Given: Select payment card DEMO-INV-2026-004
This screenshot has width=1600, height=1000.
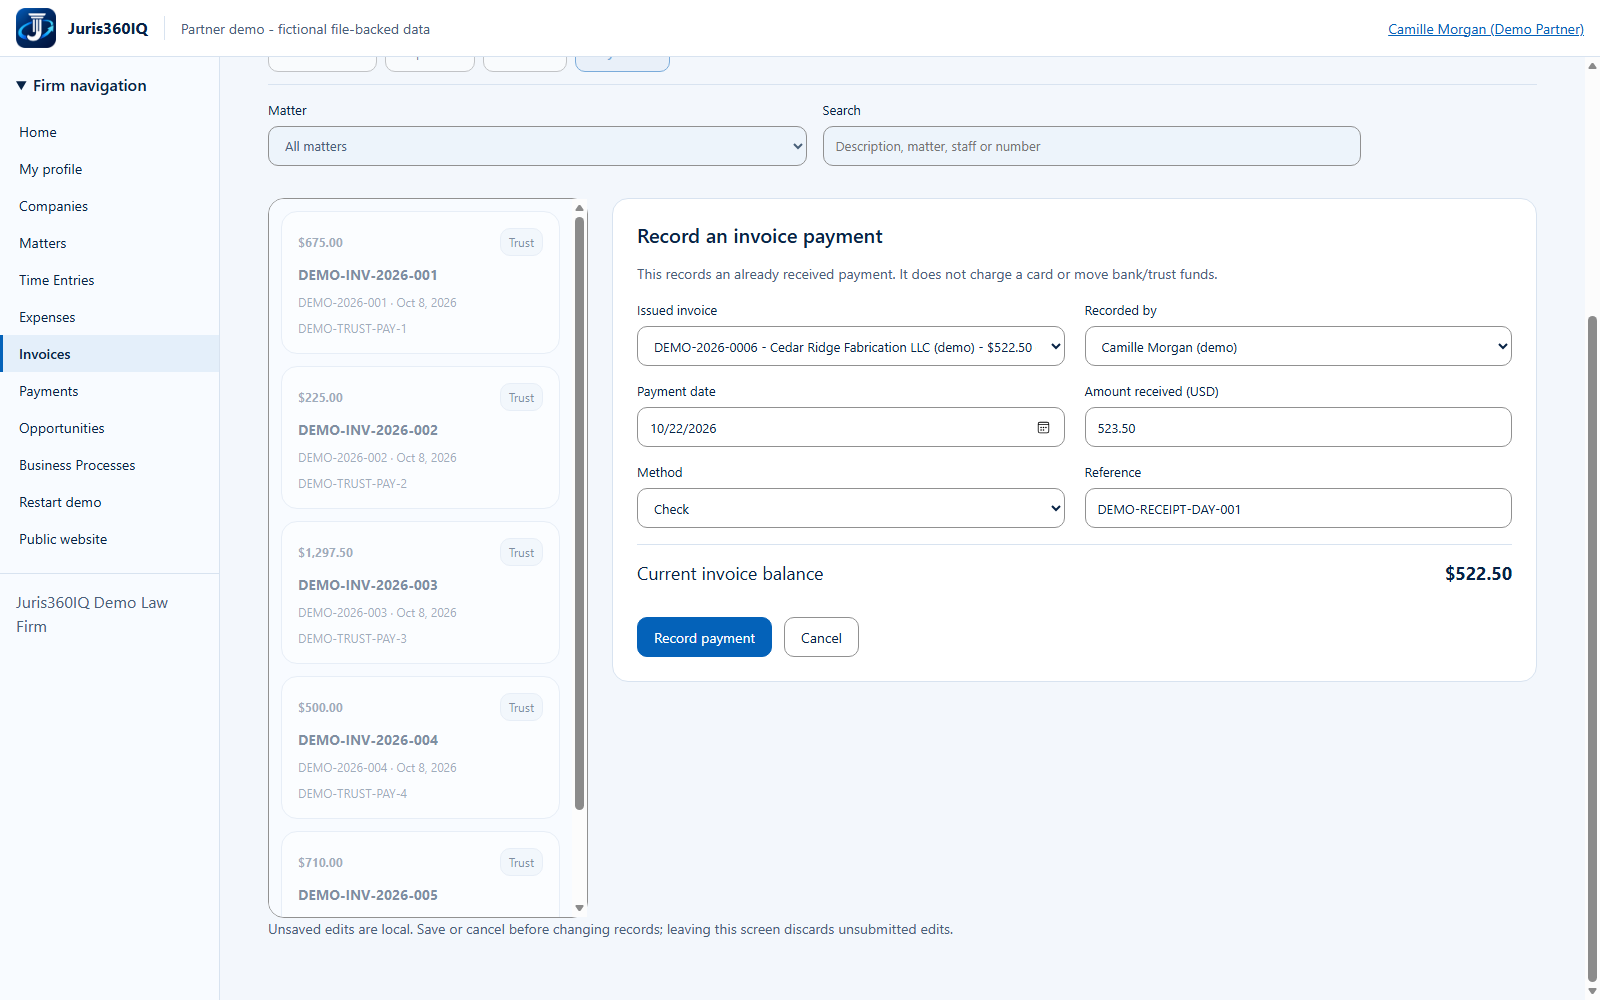Looking at the screenshot, I should point(420,748).
